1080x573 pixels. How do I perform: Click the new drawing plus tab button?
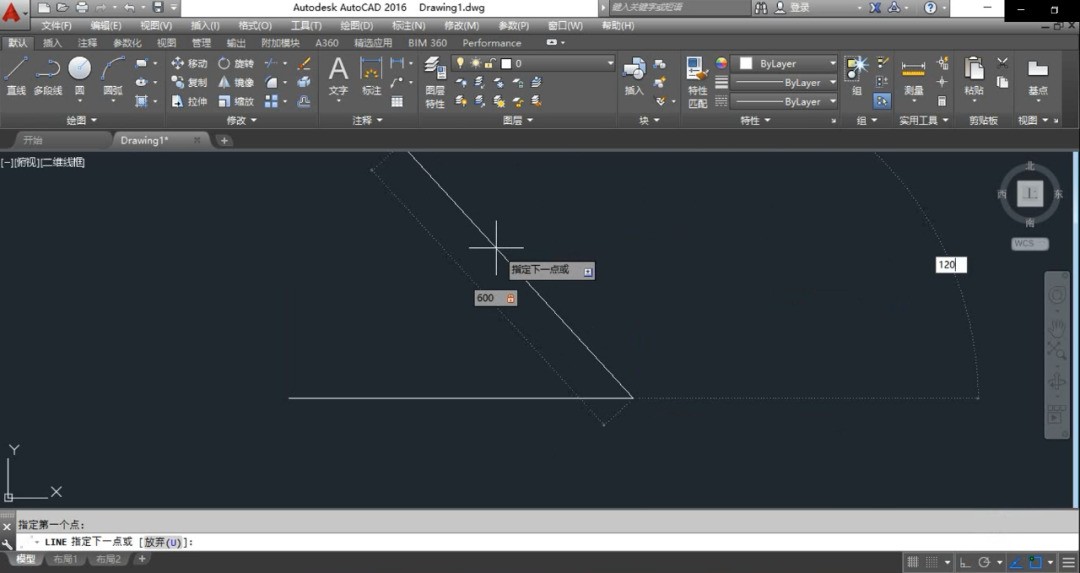224,140
